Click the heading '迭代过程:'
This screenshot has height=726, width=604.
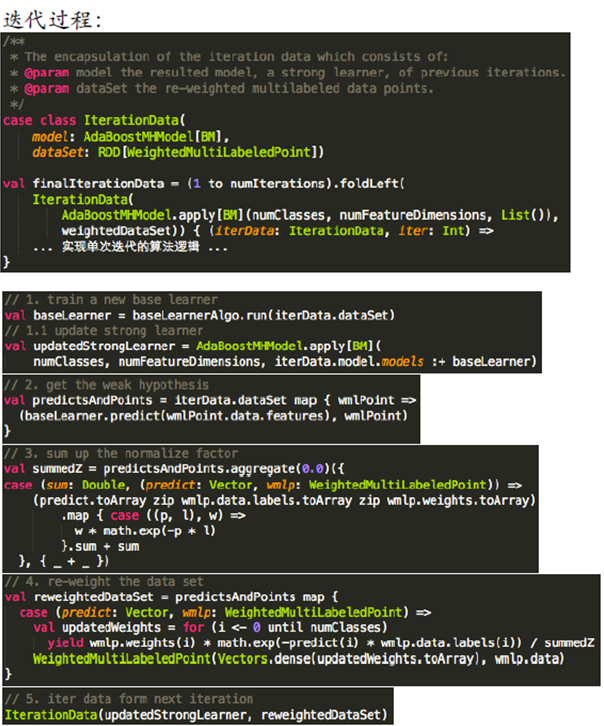point(52,20)
